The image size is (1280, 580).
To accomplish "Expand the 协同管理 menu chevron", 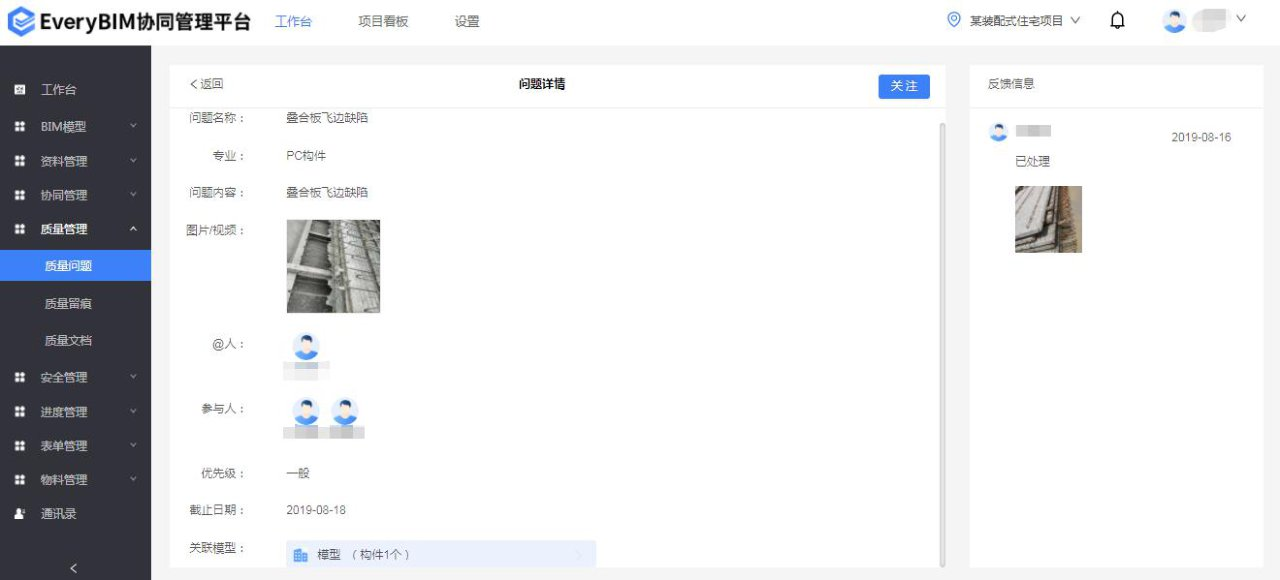I will (x=133, y=194).
